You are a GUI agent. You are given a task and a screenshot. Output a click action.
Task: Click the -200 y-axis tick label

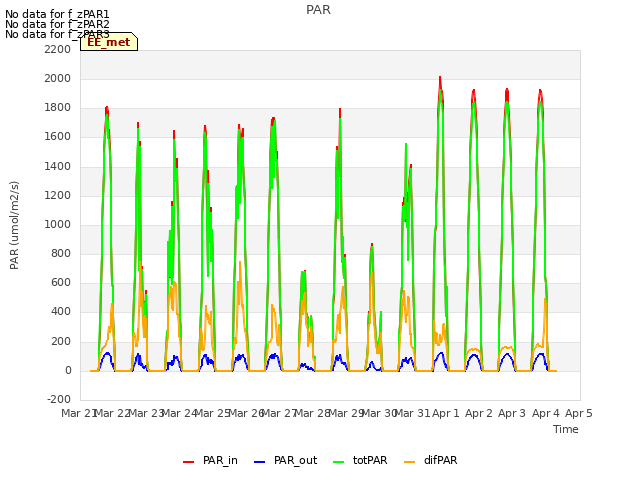coord(59,400)
